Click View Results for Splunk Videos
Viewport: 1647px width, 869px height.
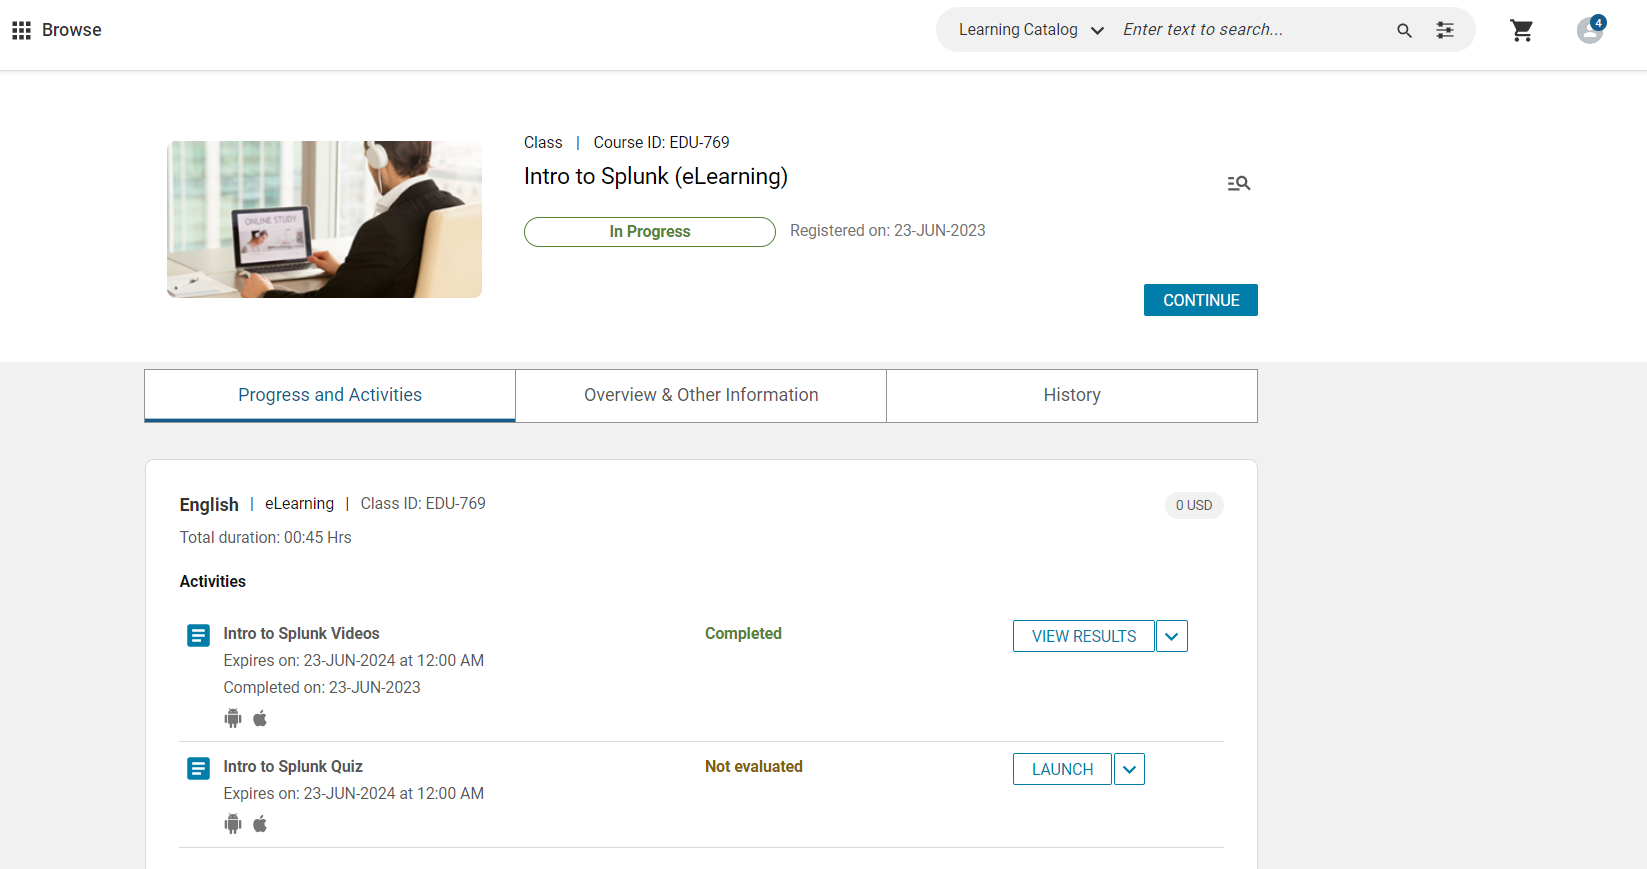(x=1083, y=636)
